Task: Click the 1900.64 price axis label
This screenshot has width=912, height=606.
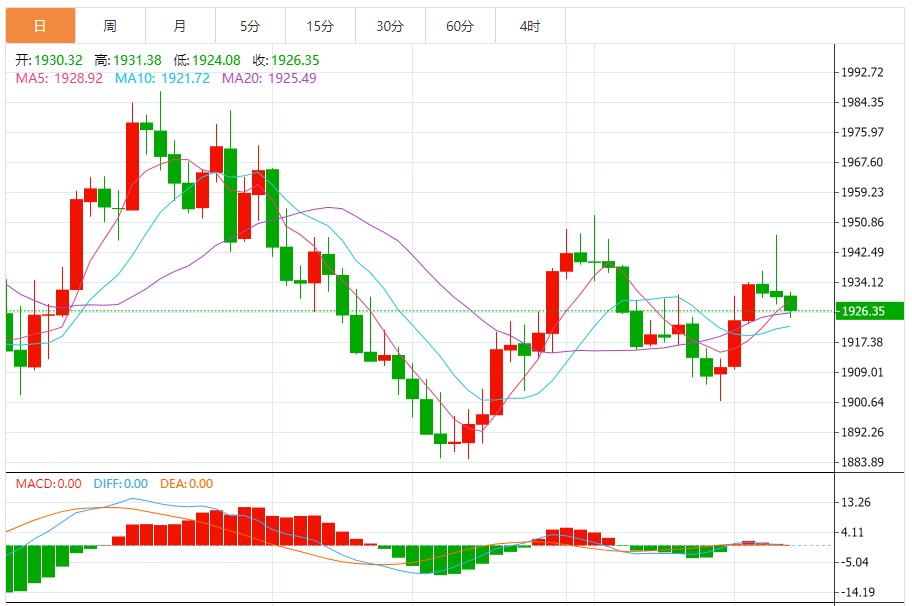Action: [x=863, y=402]
